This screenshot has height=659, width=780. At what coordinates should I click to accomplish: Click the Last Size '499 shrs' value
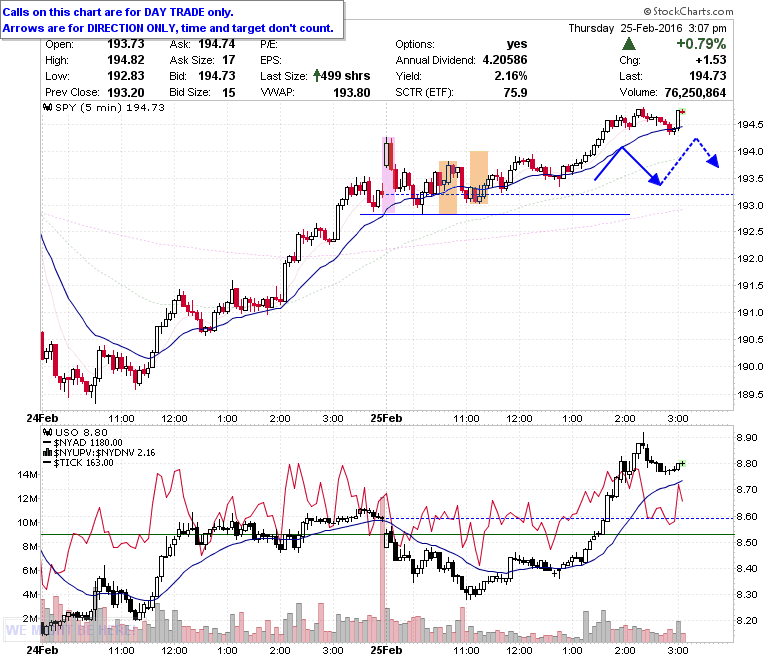[x=346, y=76]
